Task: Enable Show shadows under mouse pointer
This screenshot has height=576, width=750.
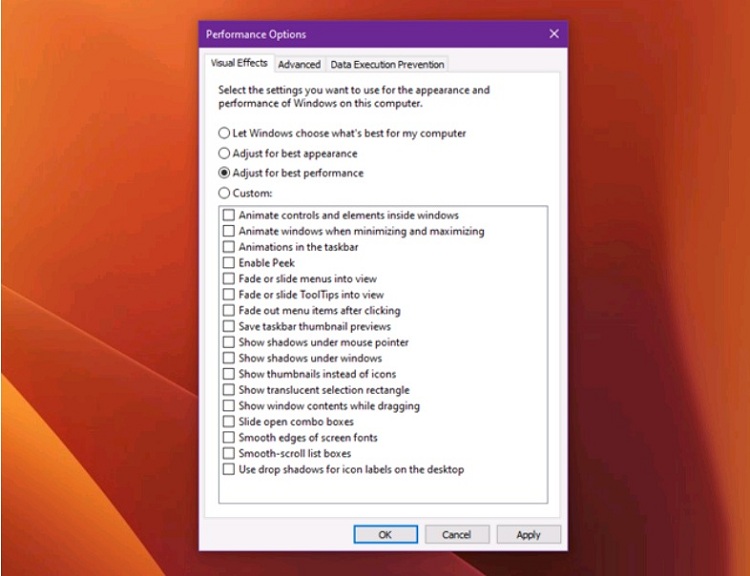Action: point(229,342)
